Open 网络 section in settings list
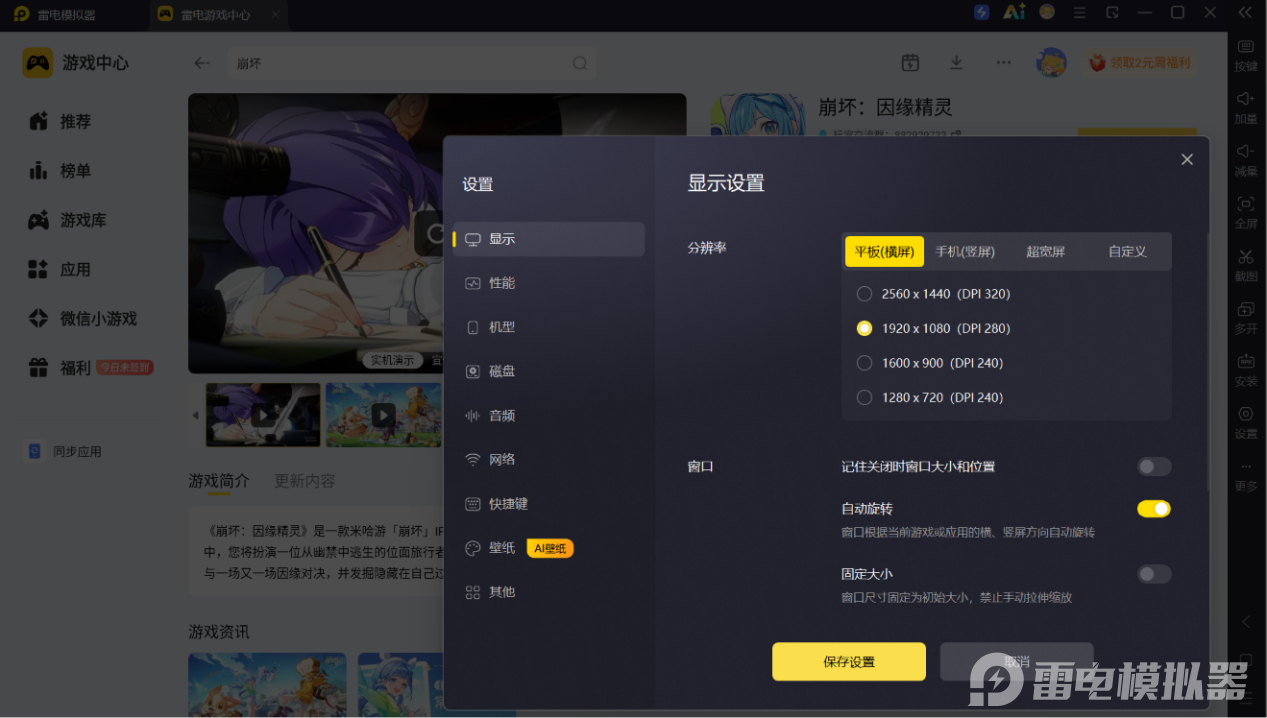1267x718 pixels. pos(548,459)
